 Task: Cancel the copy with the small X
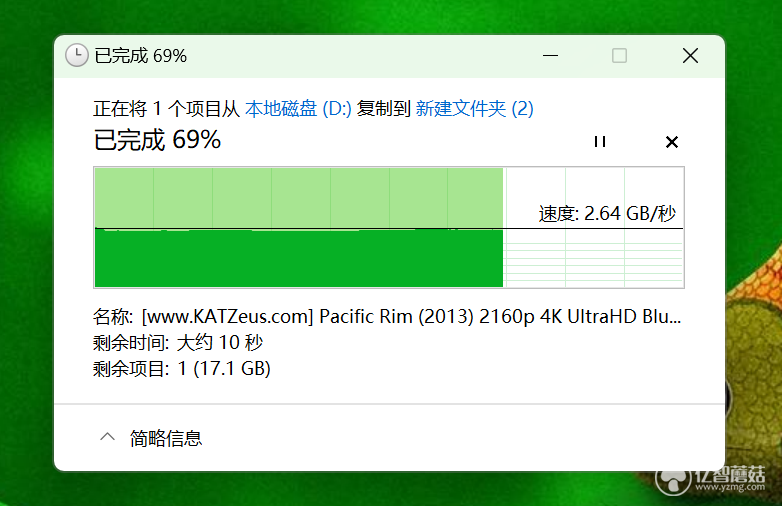coord(672,142)
